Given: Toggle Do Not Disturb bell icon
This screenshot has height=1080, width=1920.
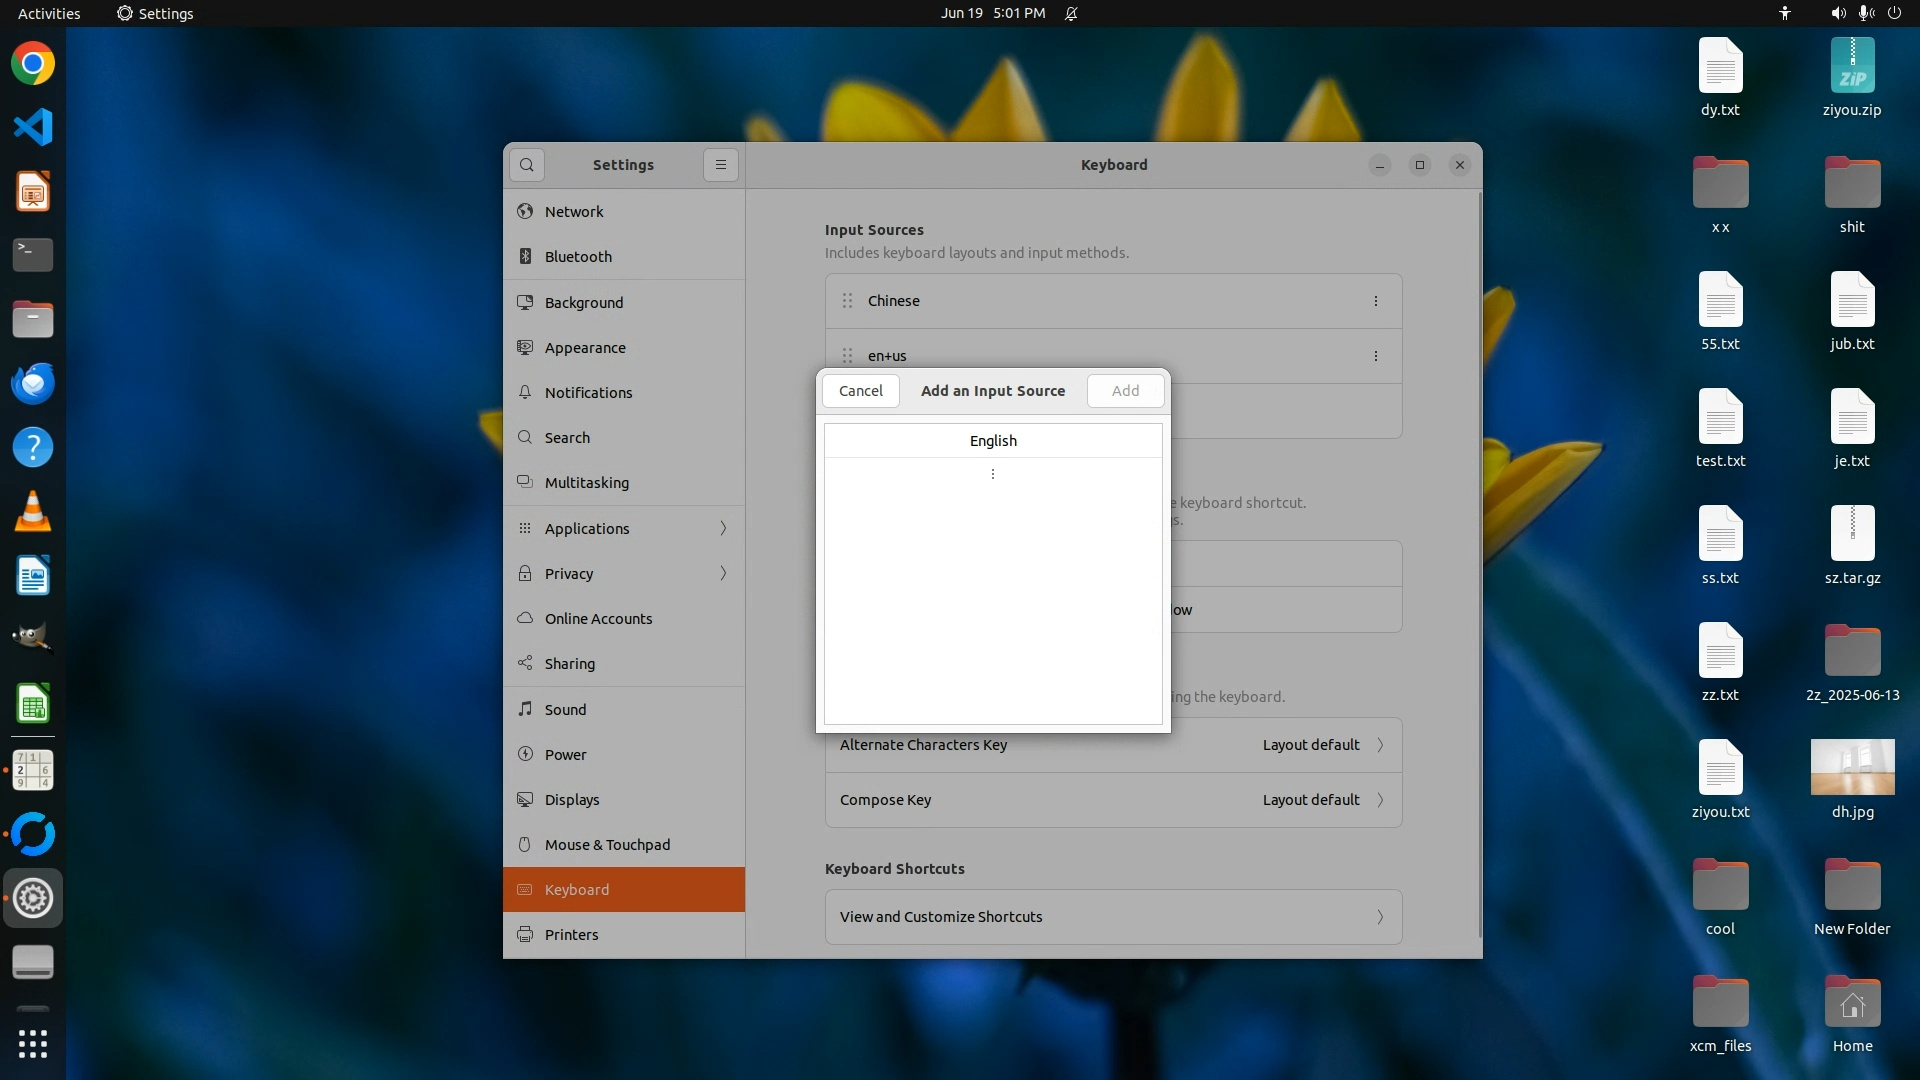Looking at the screenshot, I should (1071, 14).
